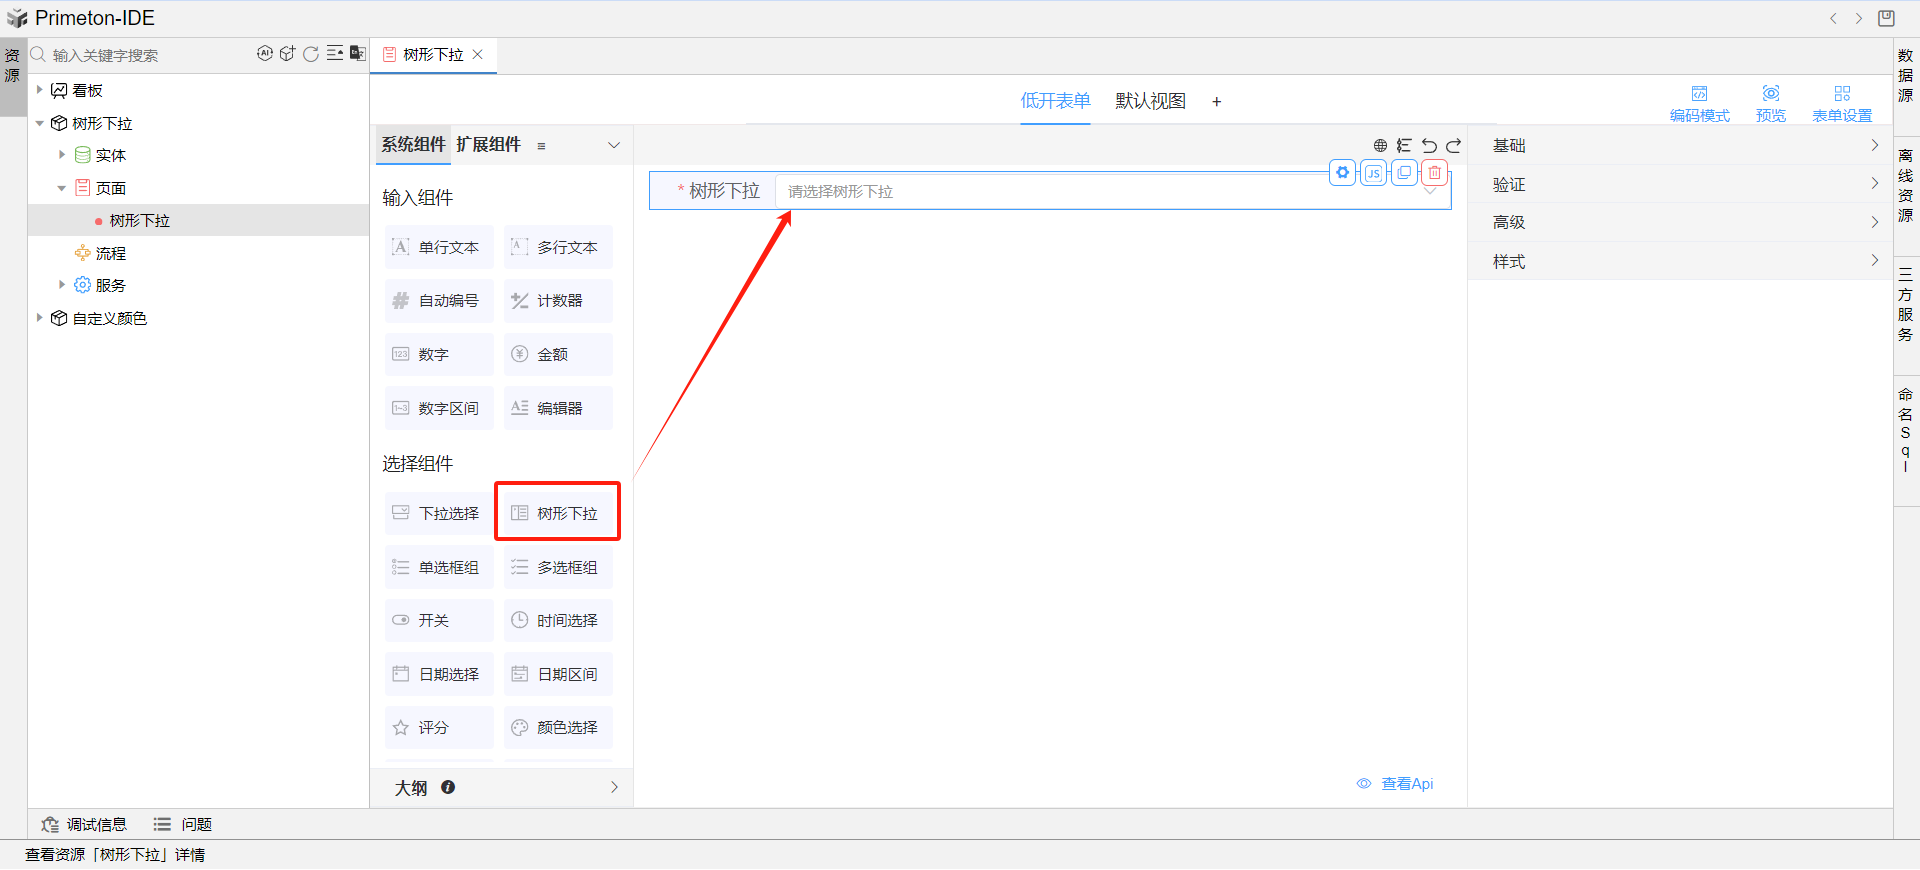Expand the 基础 properties section
Screen dimensions: 1920x870
click(1680, 146)
